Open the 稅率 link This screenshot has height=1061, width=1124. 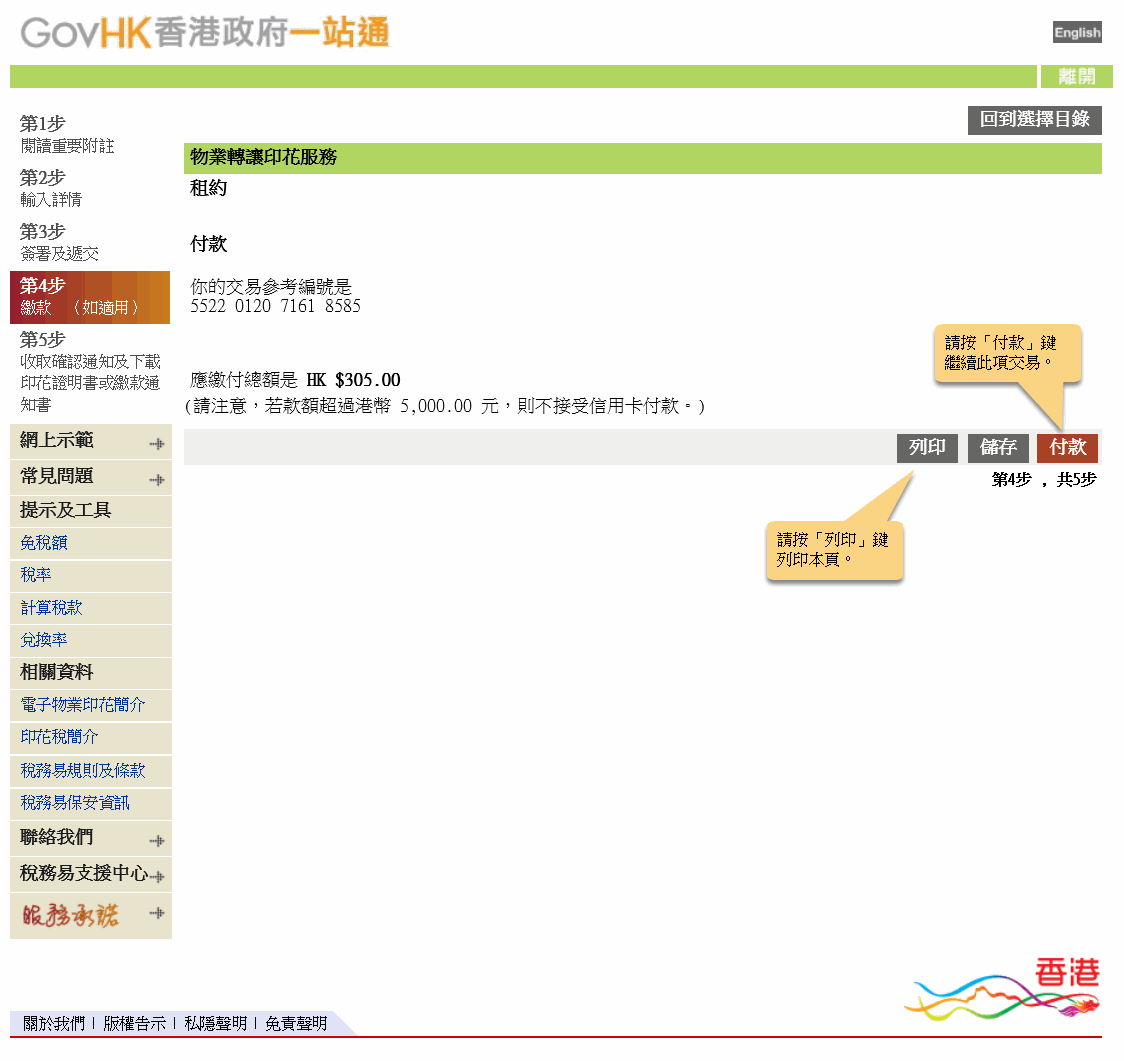point(36,575)
